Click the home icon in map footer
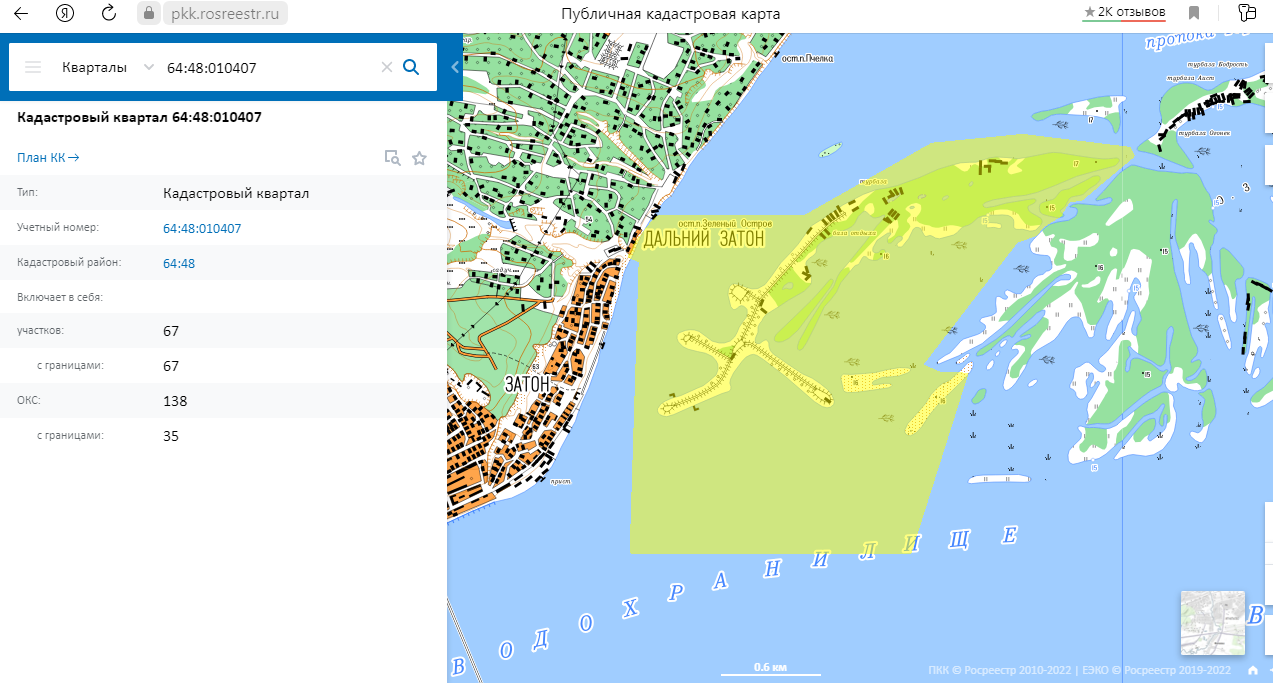 point(1253,670)
